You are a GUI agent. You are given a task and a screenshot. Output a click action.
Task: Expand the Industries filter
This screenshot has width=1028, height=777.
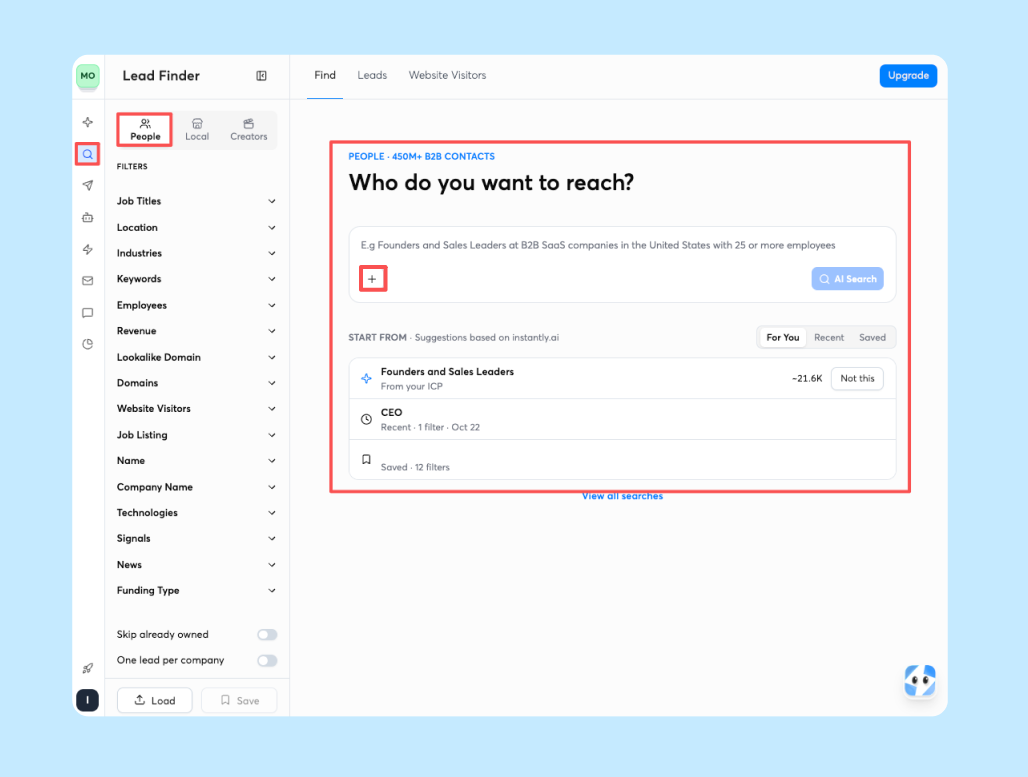click(x=197, y=253)
